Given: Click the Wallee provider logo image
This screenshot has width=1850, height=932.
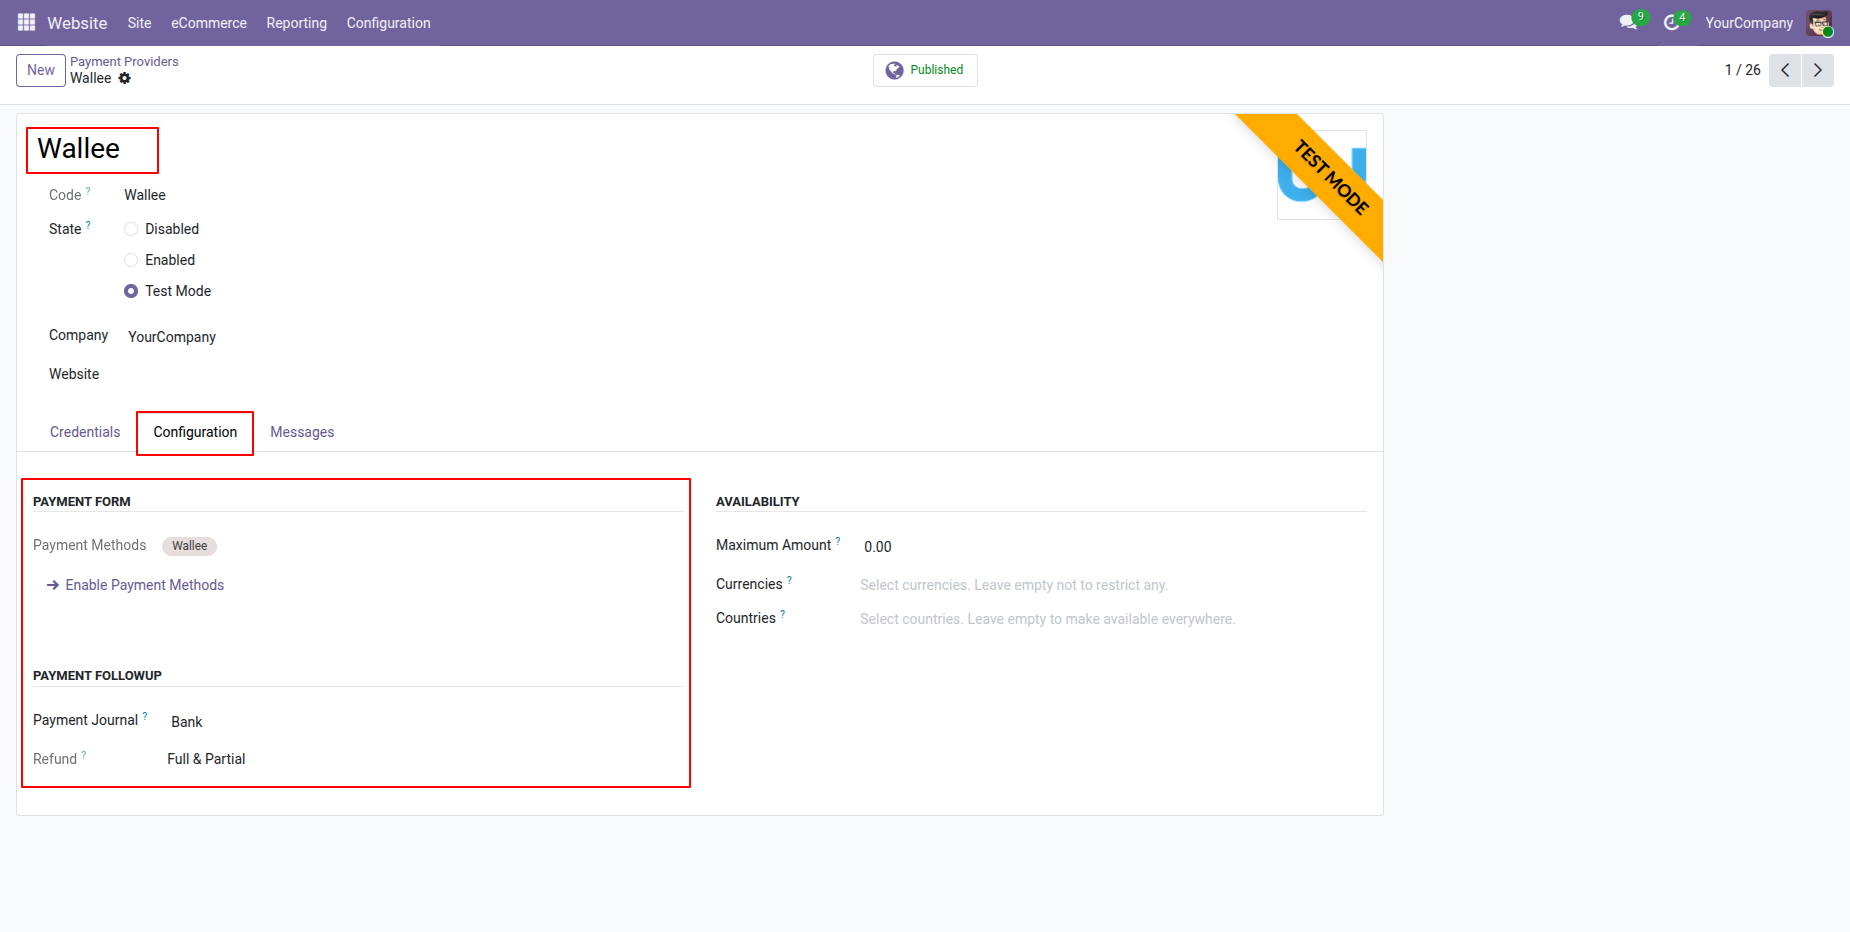Looking at the screenshot, I should pyautogui.click(x=1322, y=174).
